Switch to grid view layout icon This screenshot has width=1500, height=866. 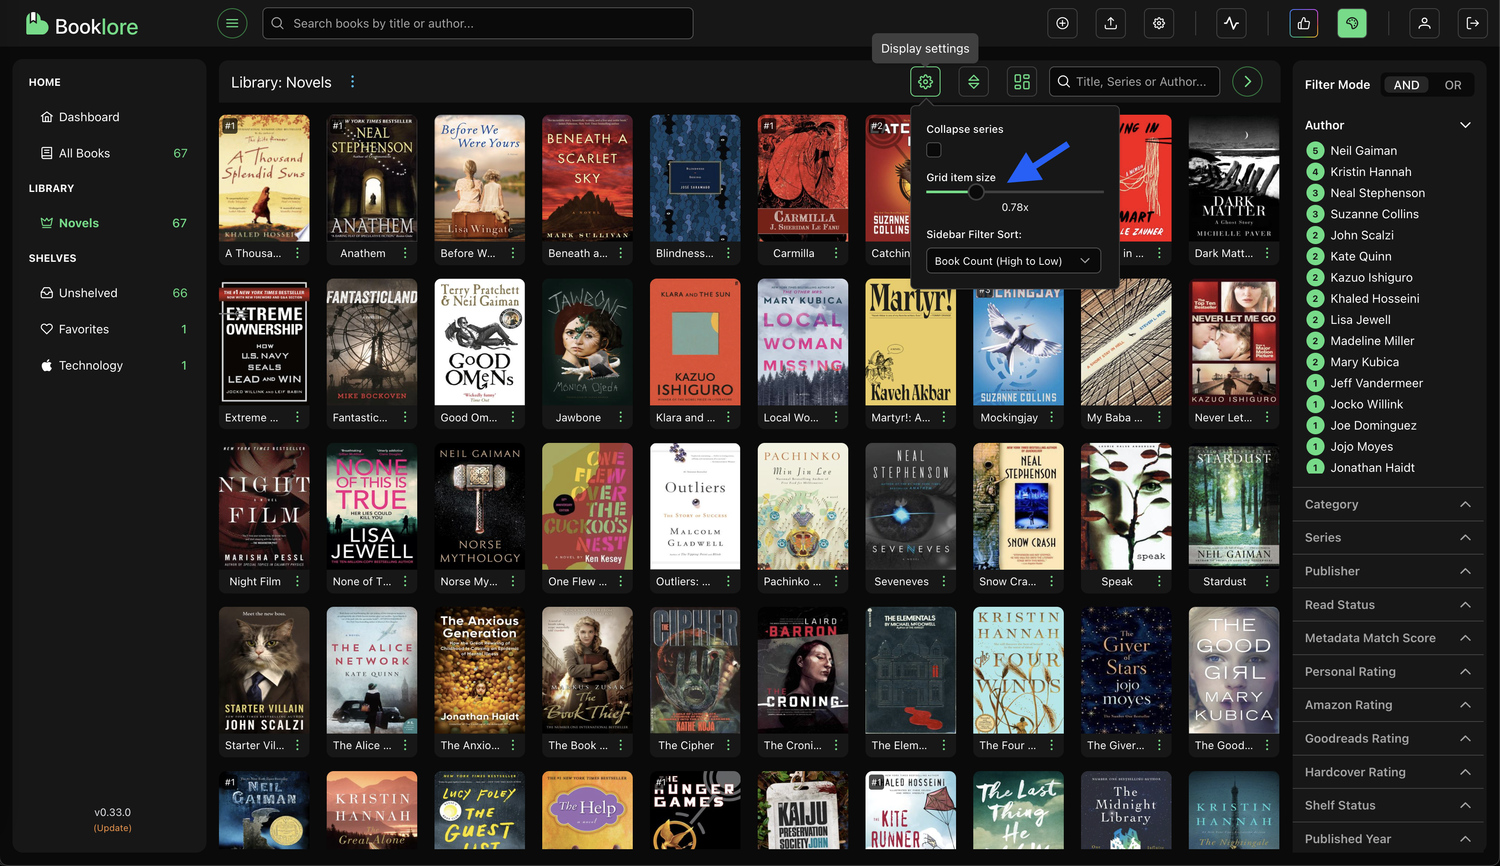1021,82
